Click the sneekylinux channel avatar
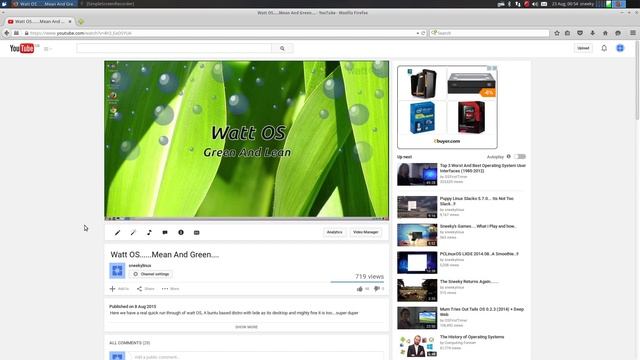This screenshot has height=360, width=640. (117, 271)
